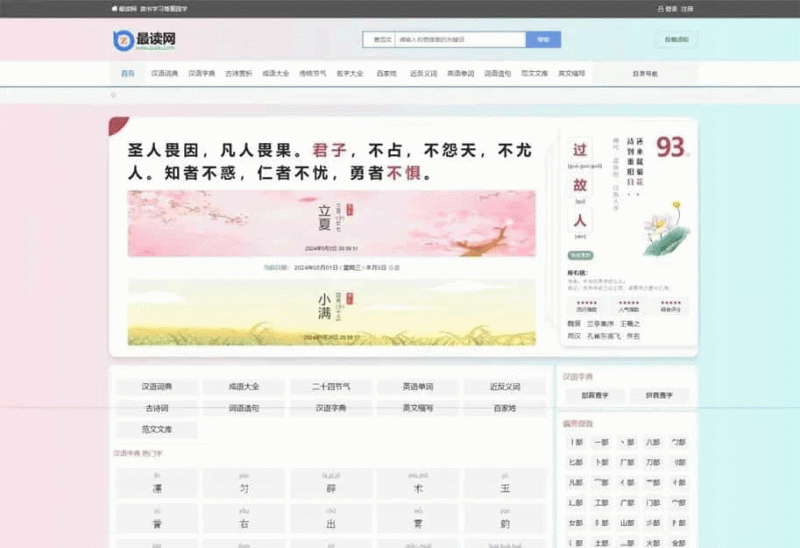Click into the keyword search input field
Image resolution: width=800 pixels, height=548 pixels.
(458, 40)
